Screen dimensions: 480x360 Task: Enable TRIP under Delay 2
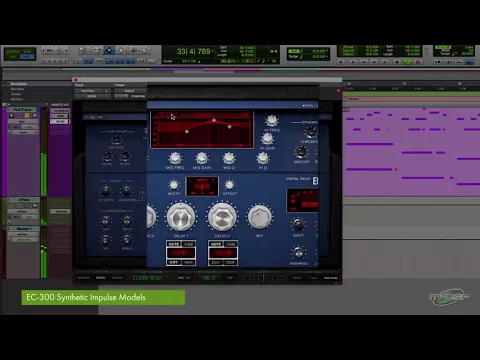tap(231, 263)
